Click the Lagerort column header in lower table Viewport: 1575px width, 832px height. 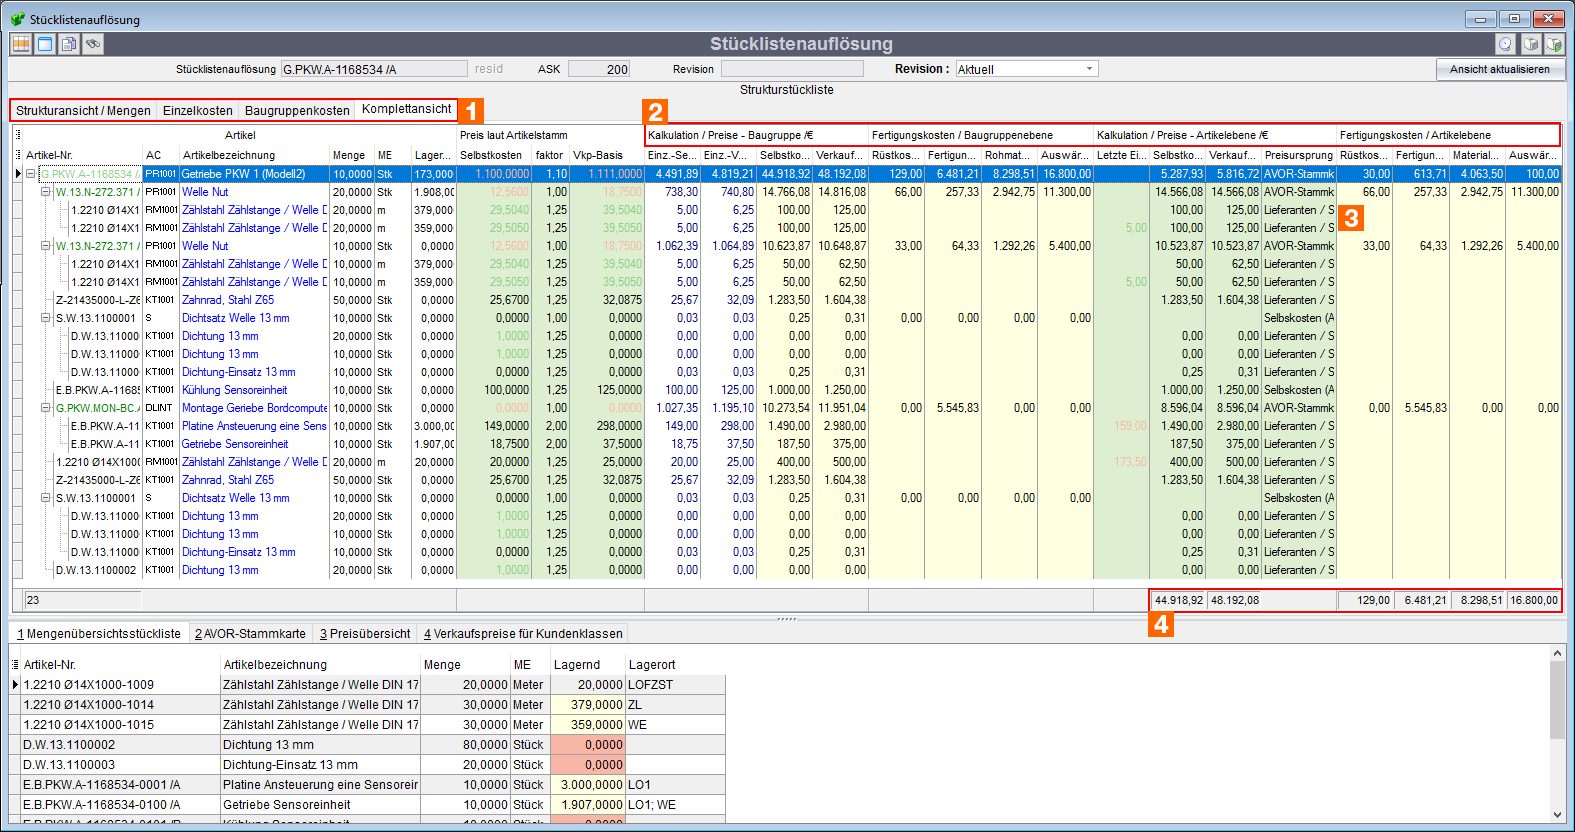675,665
